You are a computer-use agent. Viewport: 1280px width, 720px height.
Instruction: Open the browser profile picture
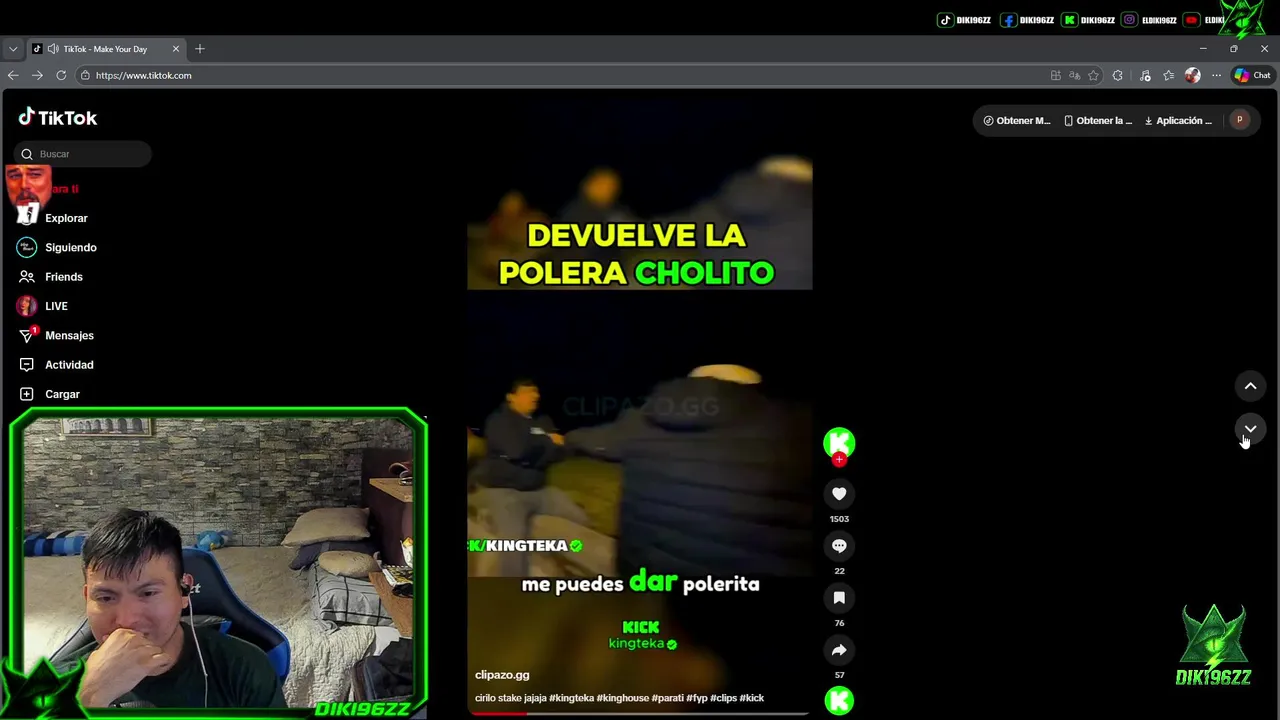(x=1192, y=75)
